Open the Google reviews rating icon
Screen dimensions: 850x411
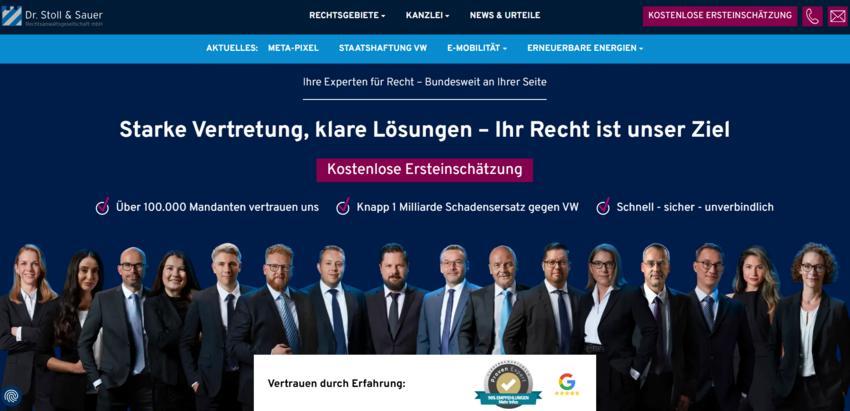pyautogui.click(x=567, y=384)
